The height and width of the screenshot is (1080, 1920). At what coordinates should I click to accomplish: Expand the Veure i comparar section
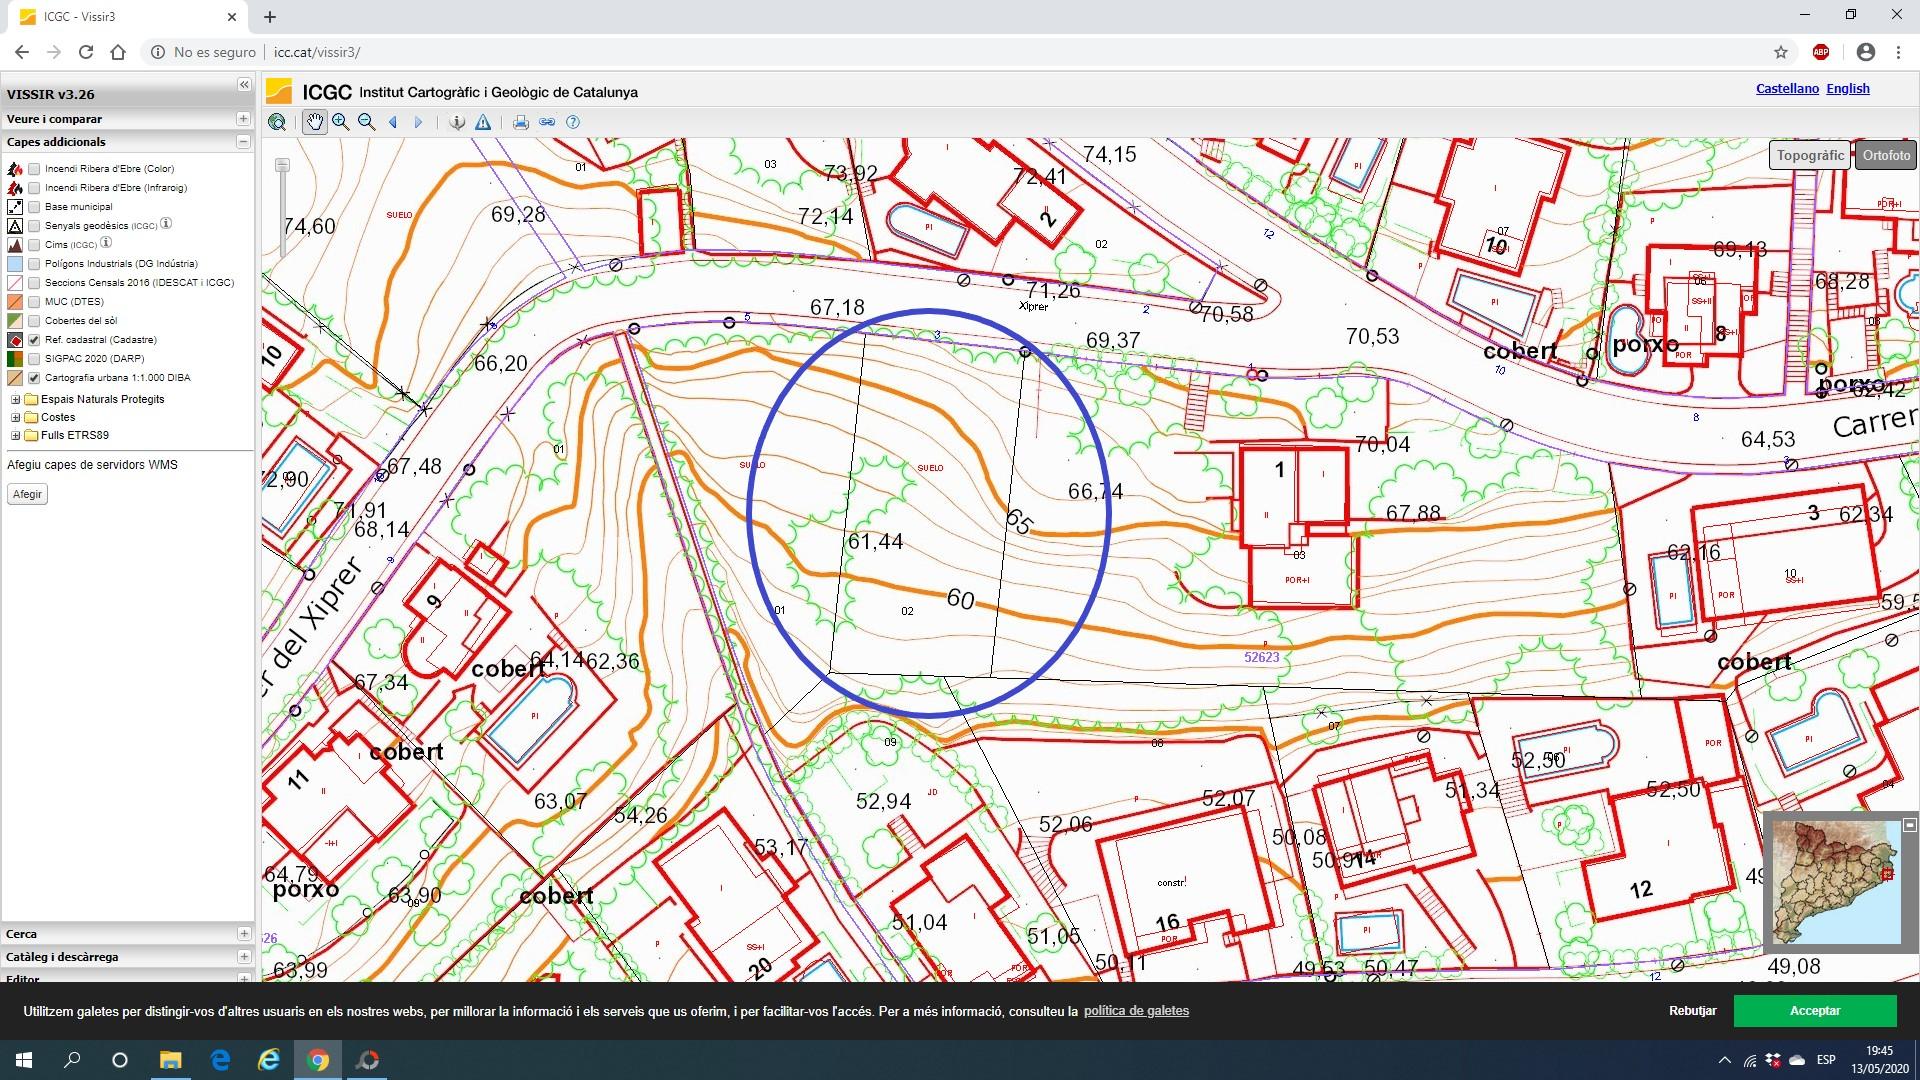tap(243, 119)
